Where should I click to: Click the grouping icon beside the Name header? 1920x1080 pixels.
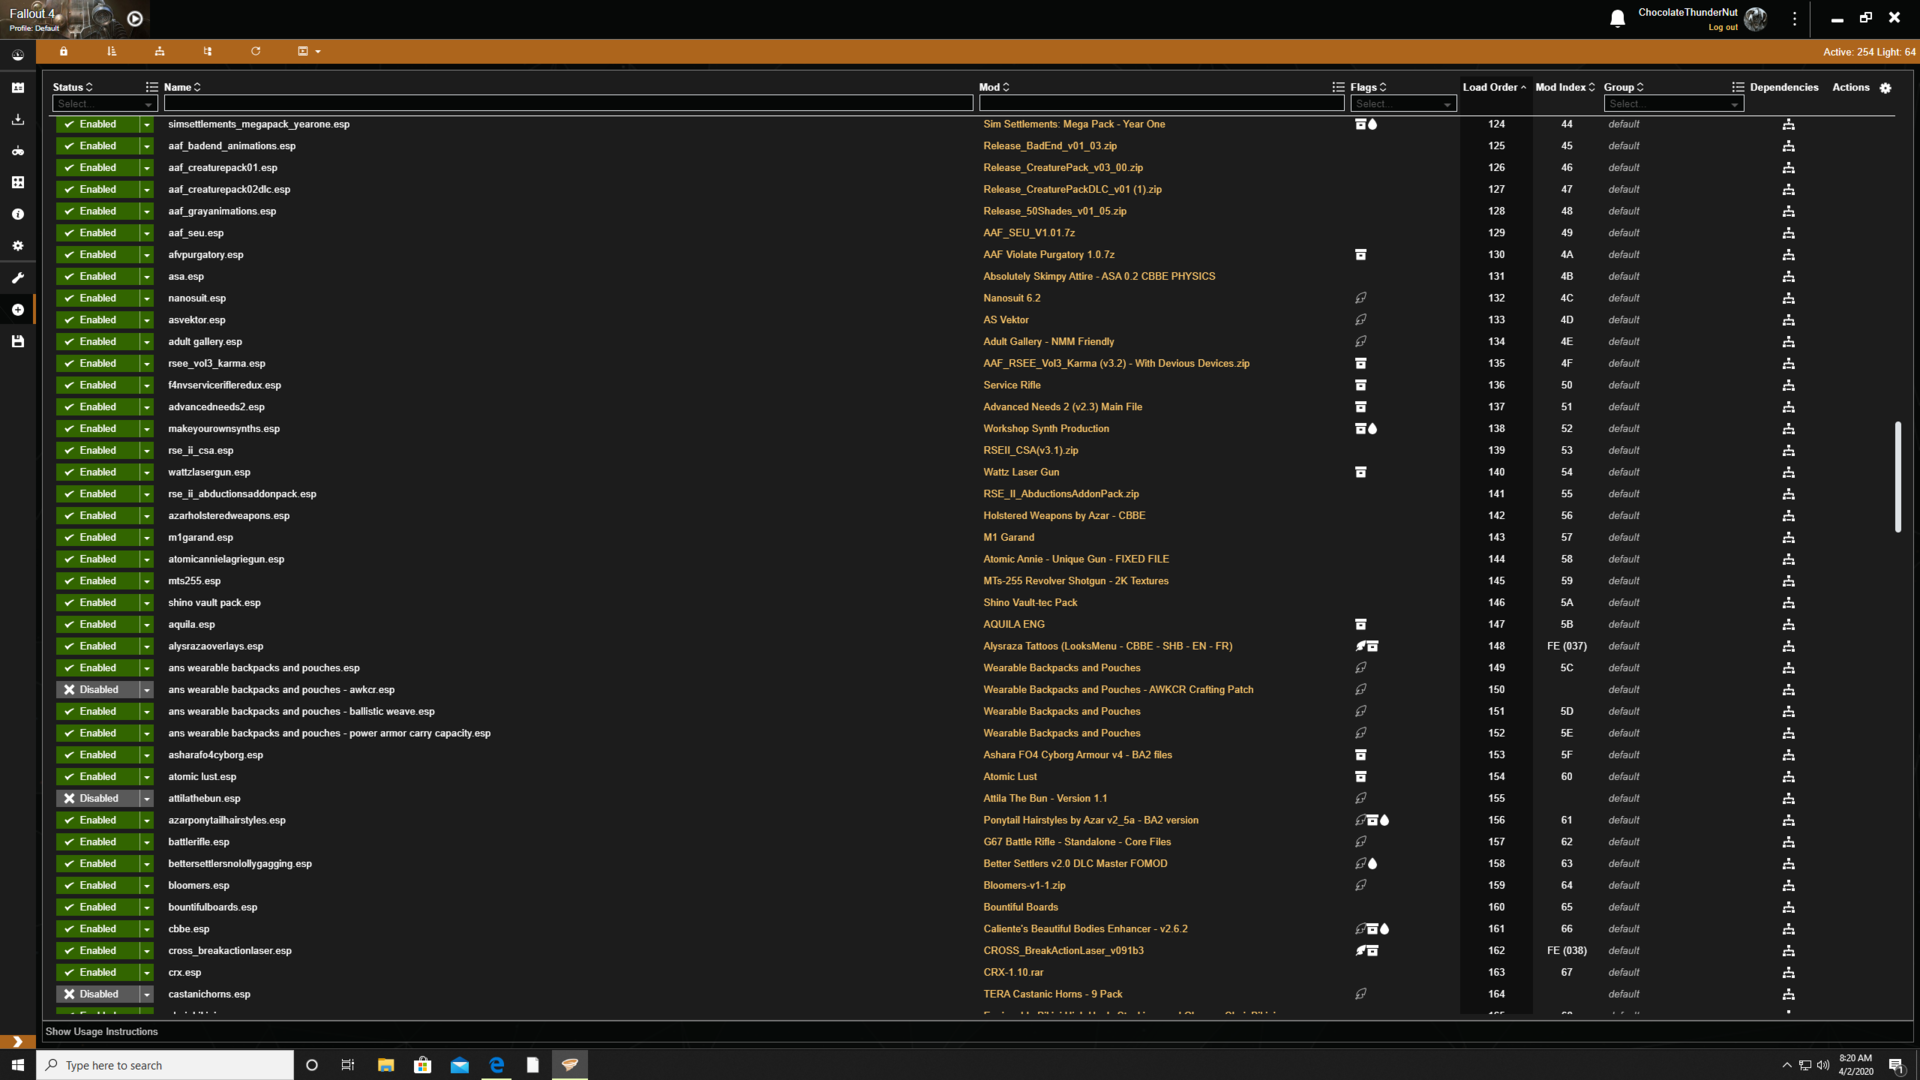(152, 87)
